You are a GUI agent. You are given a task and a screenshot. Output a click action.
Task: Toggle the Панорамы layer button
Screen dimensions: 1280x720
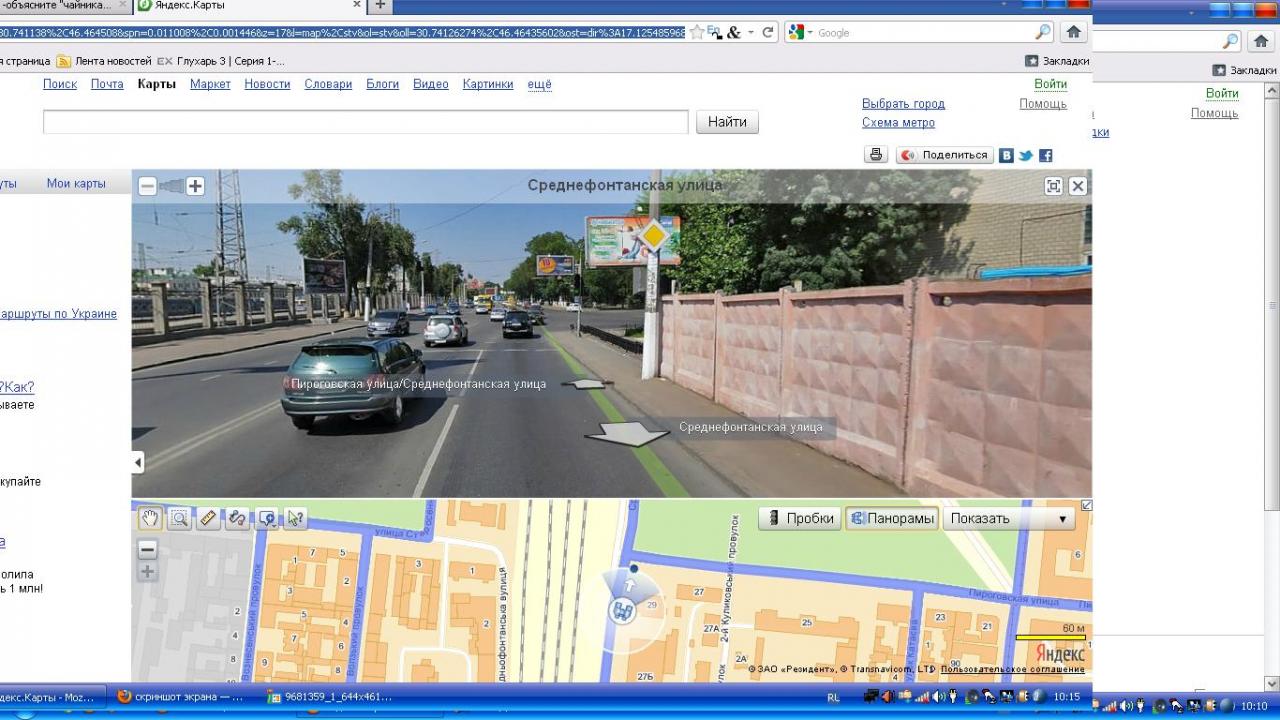click(x=891, y=518)
